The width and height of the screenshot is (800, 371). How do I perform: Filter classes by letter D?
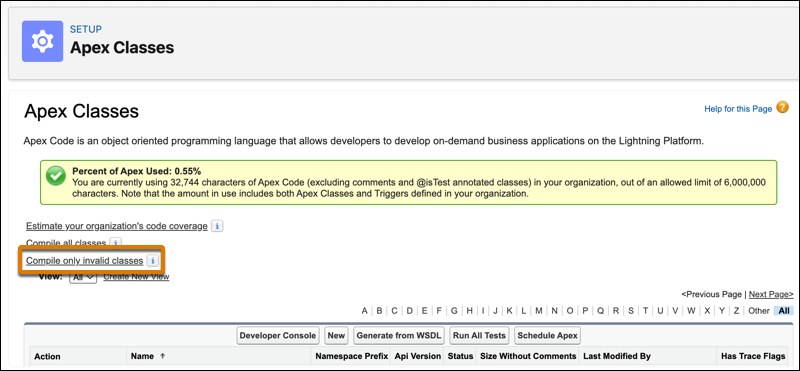410,311
